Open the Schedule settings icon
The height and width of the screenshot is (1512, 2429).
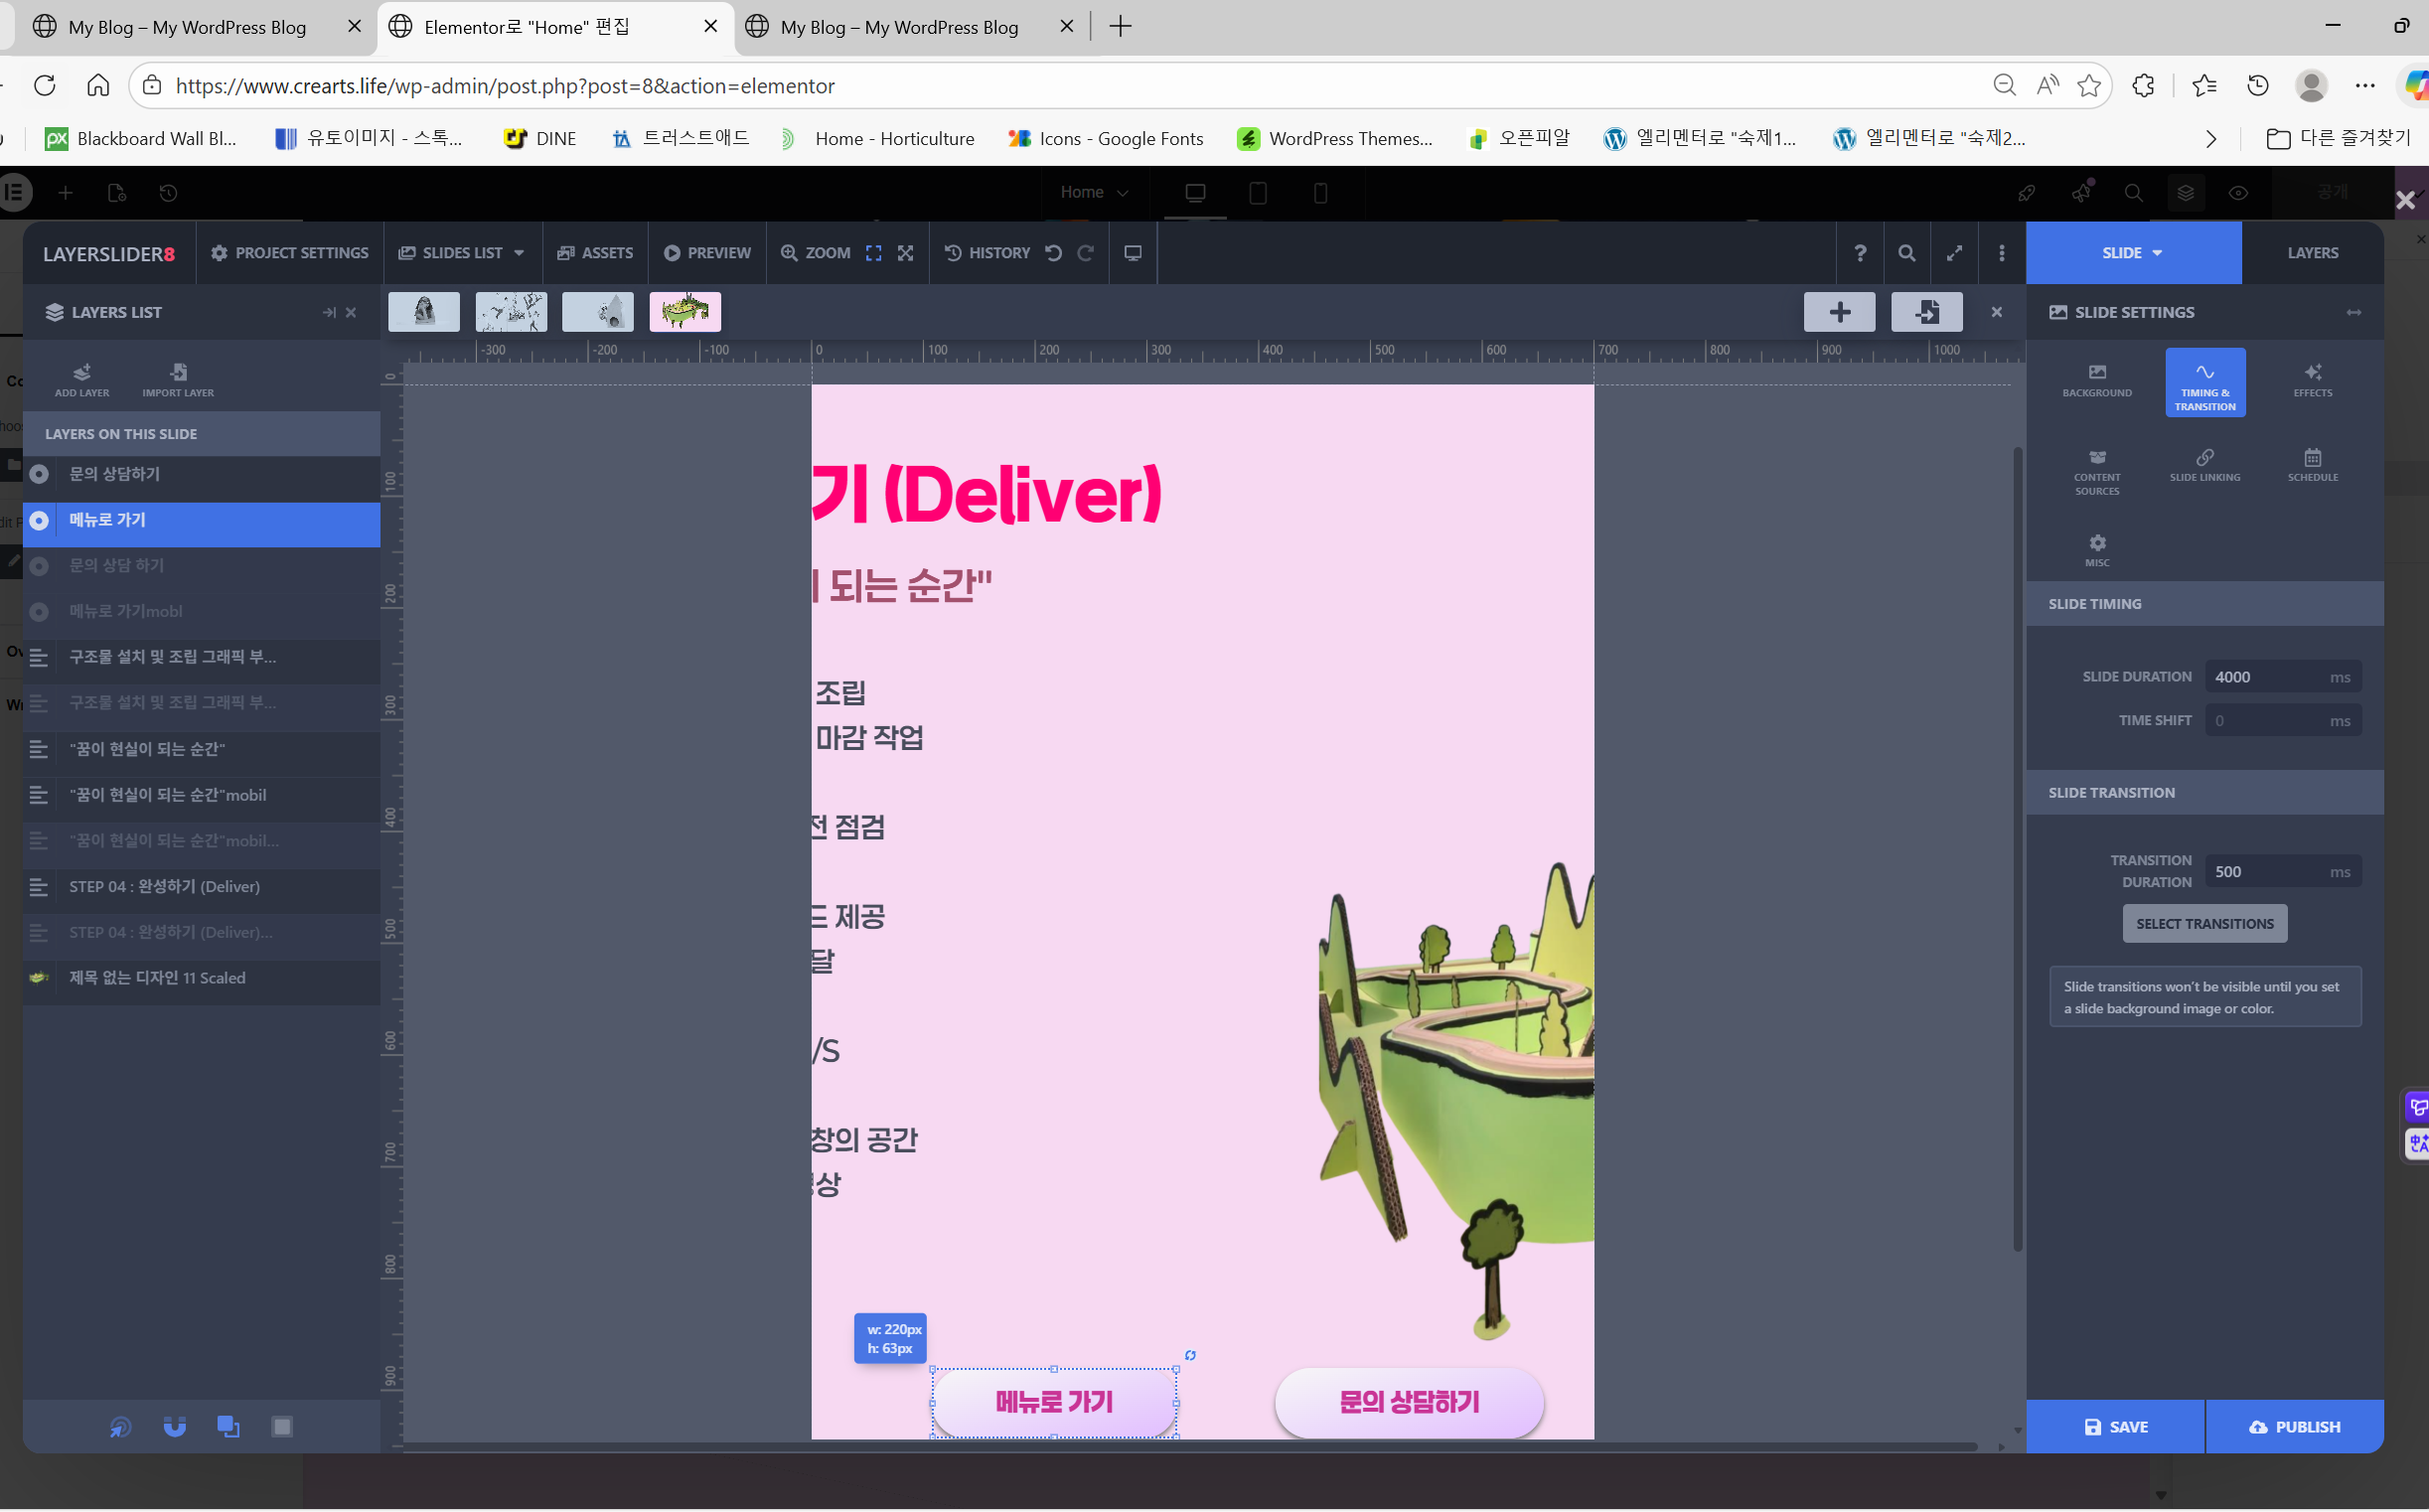pos(2311,465)
